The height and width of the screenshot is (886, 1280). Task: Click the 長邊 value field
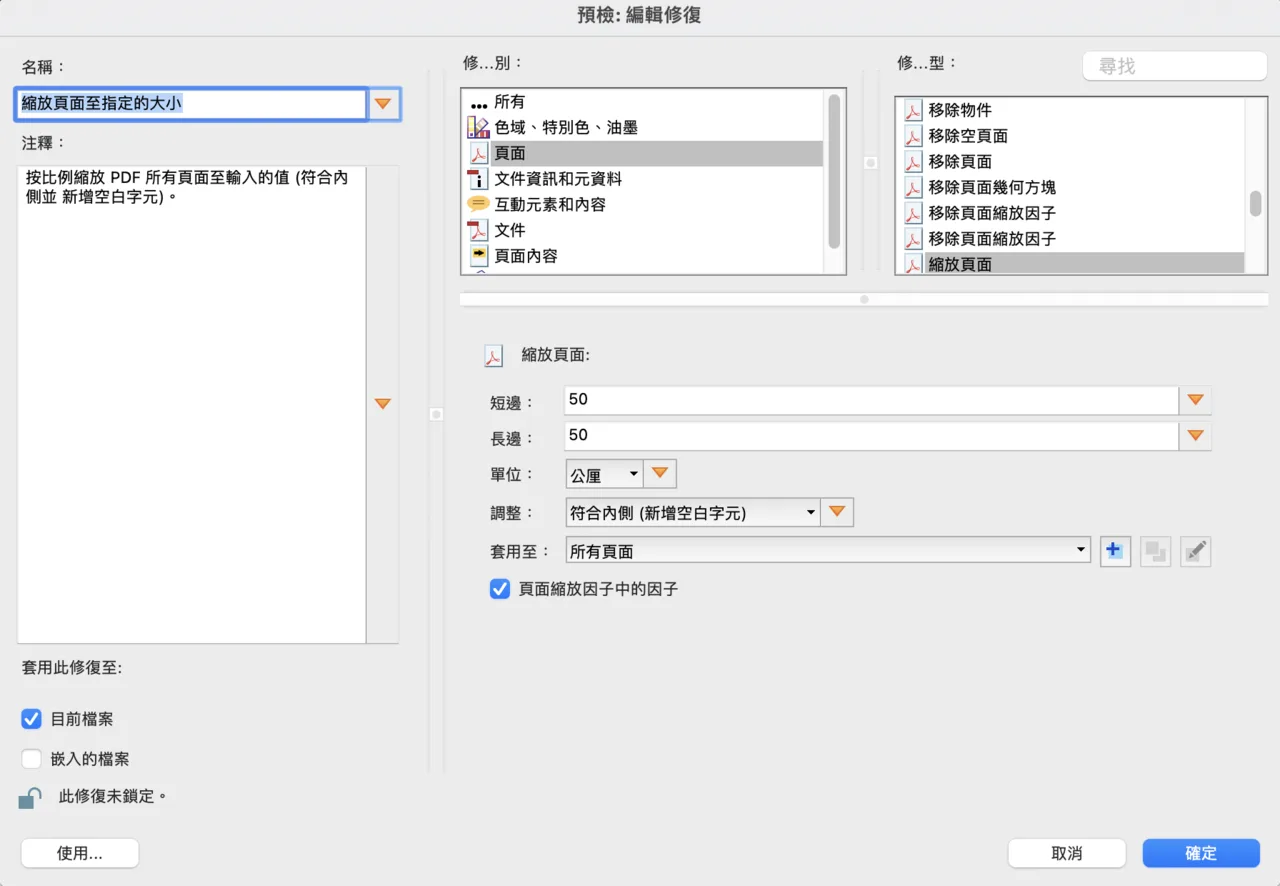pyautogui.click(x=872, y=436)
